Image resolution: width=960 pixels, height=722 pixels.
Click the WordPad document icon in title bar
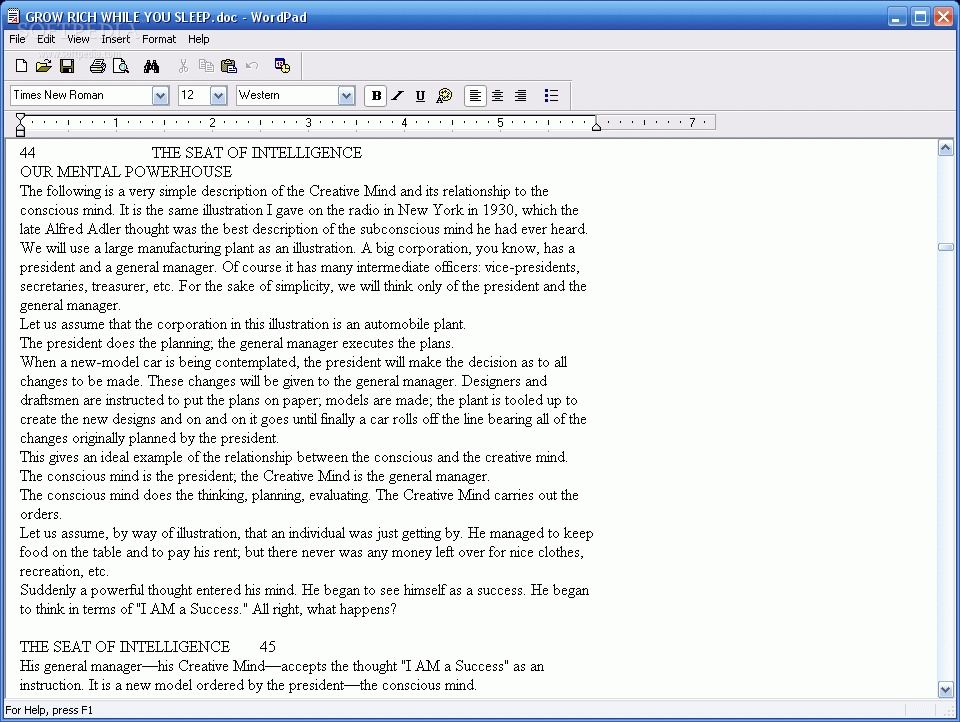pos(13,17)
